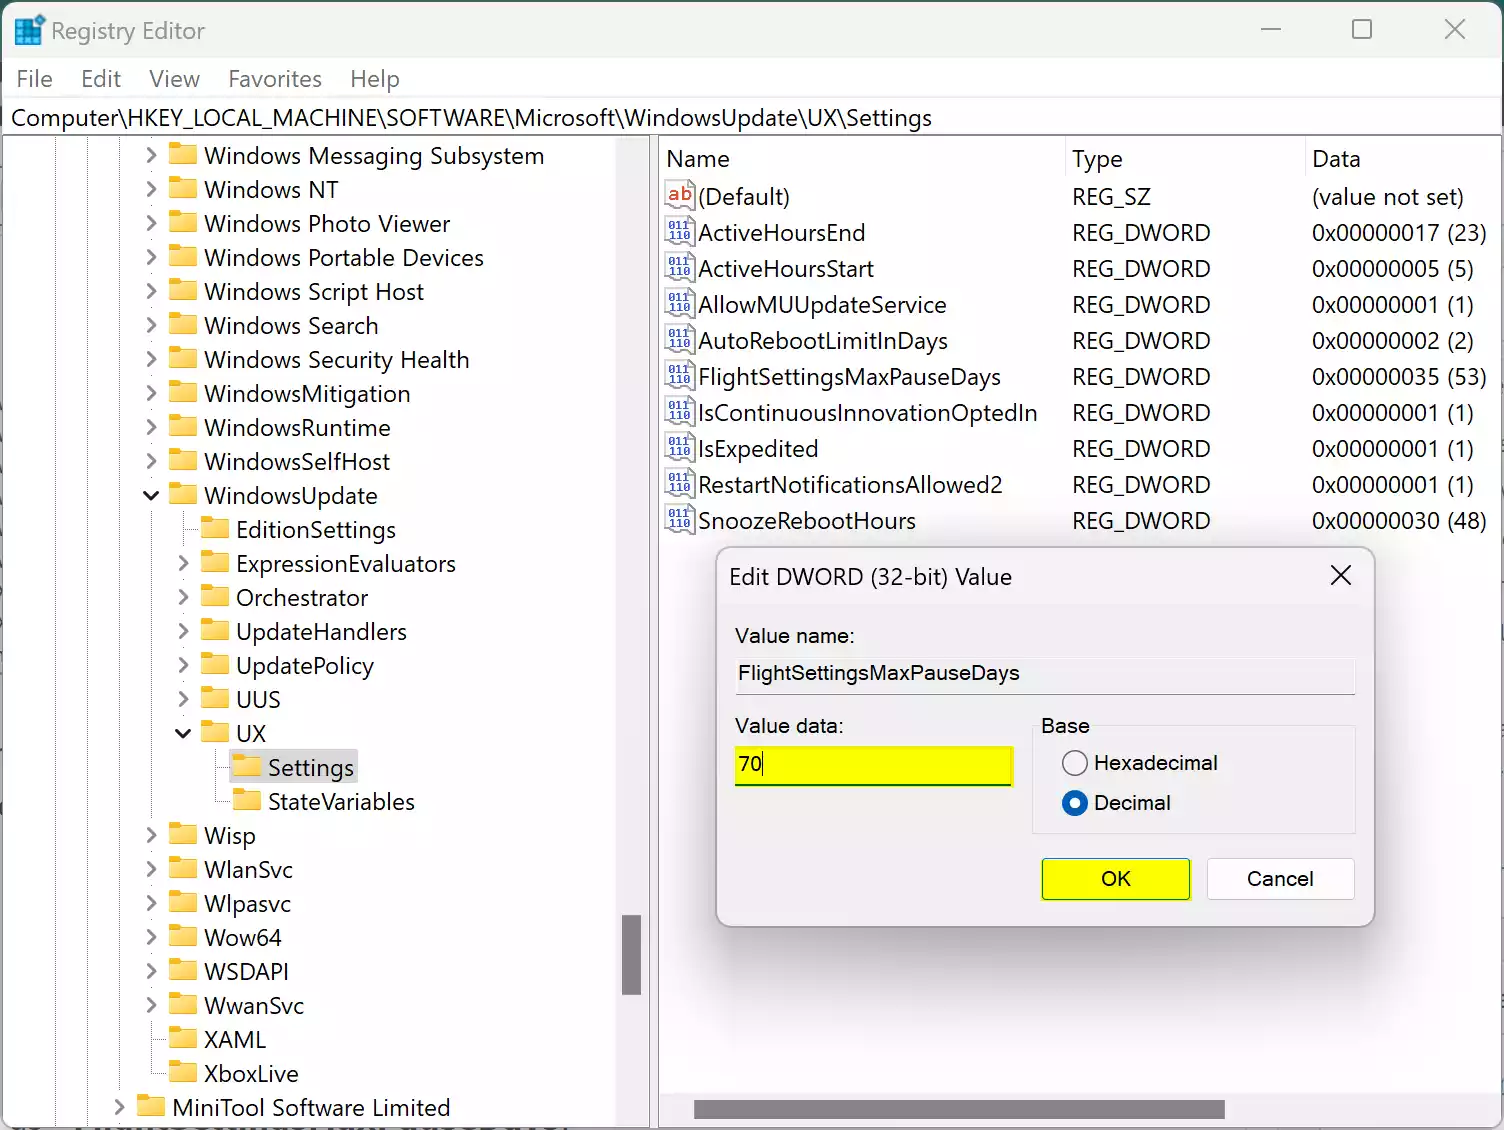Click the AllowMUUpdateService DWORD icon

click(x=680, y=304)
